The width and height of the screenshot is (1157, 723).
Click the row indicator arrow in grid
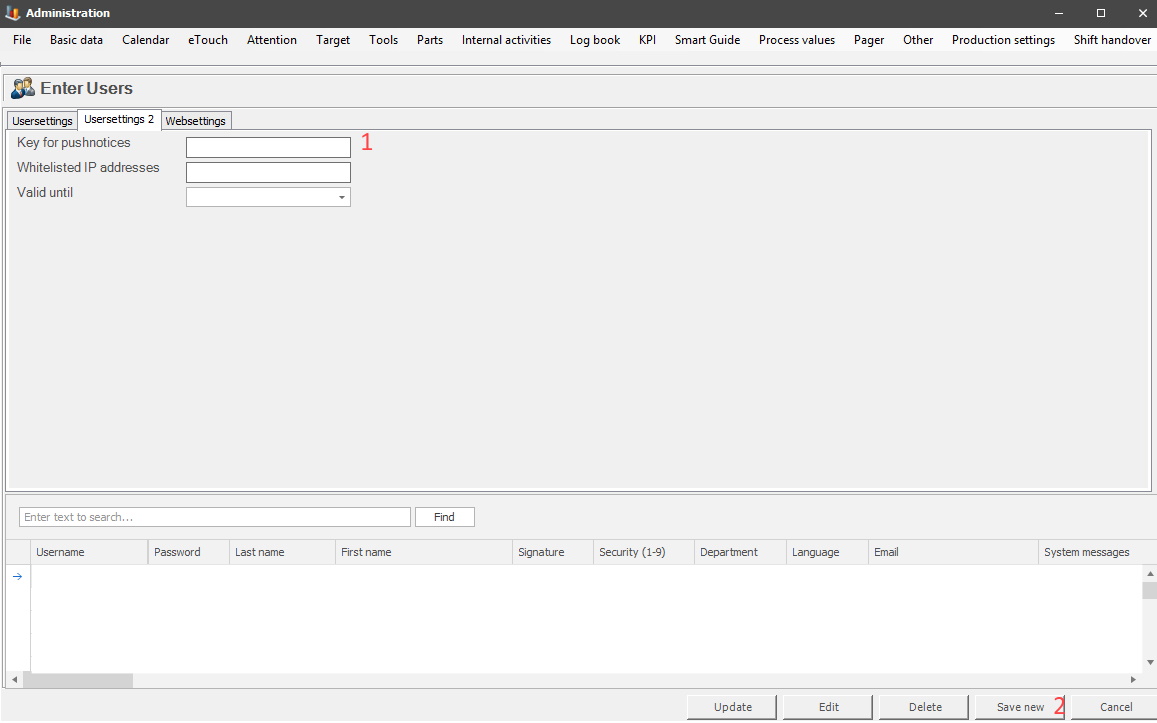18,576
